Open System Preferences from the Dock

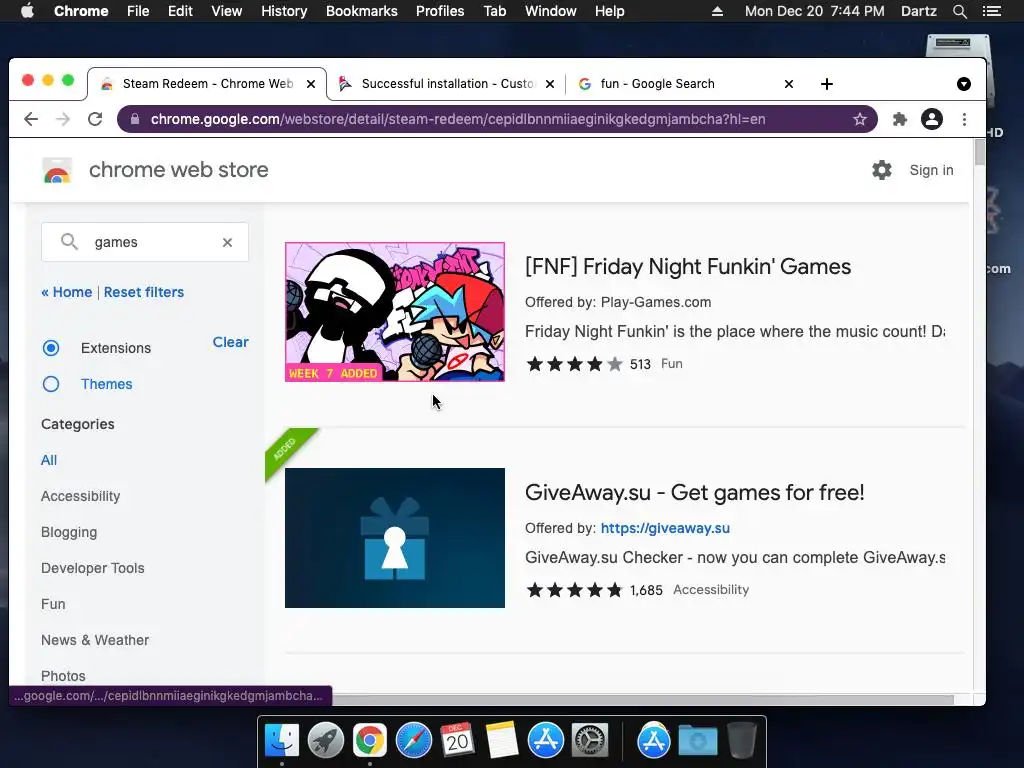coord(590,740)
